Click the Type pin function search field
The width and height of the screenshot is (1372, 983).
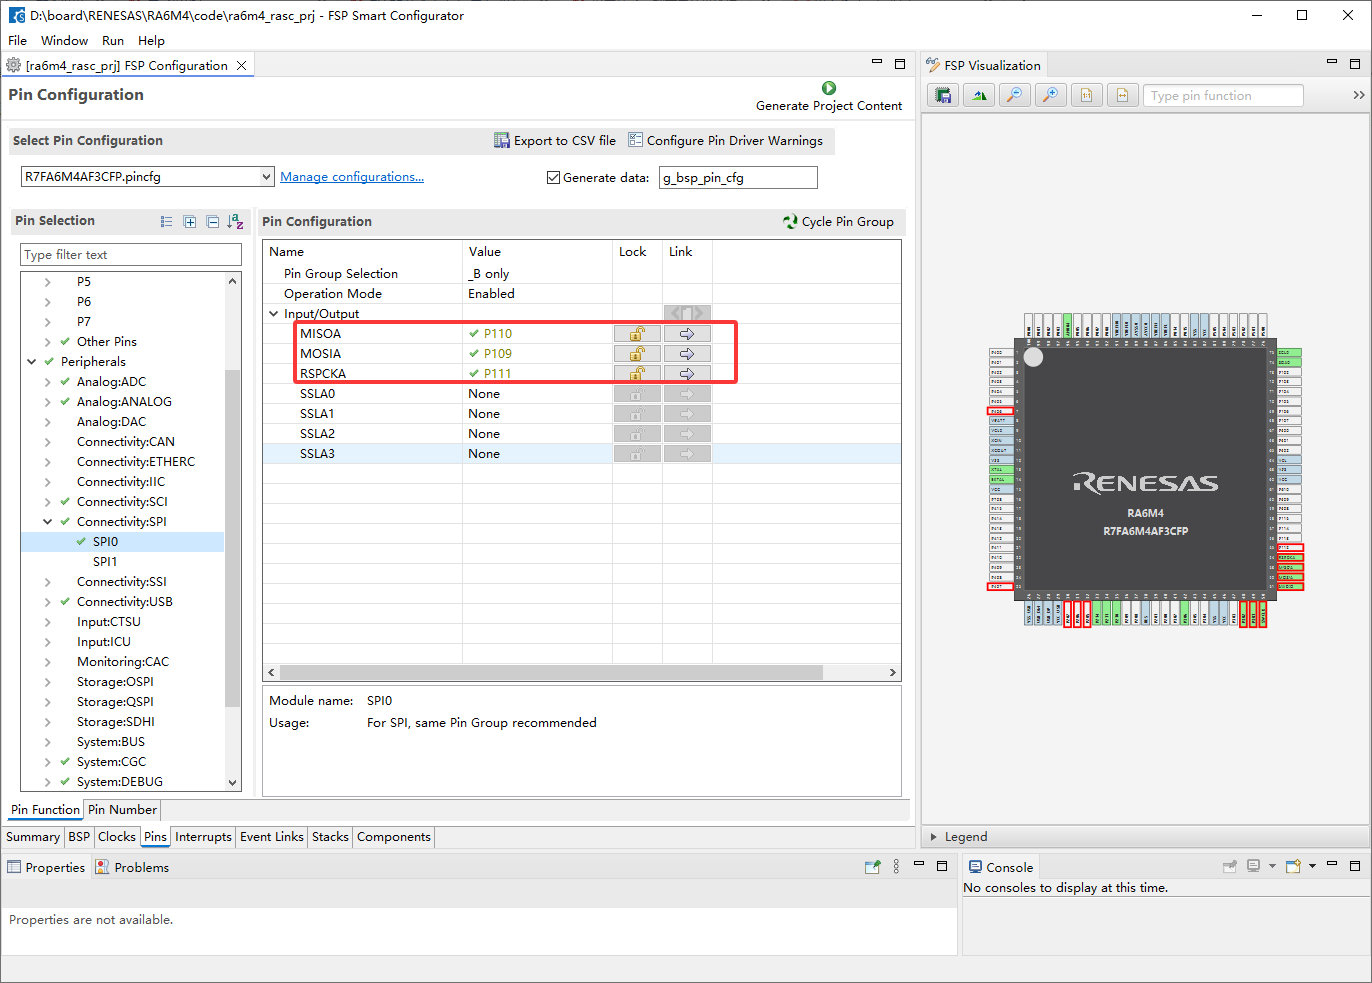click(1223, 95)
